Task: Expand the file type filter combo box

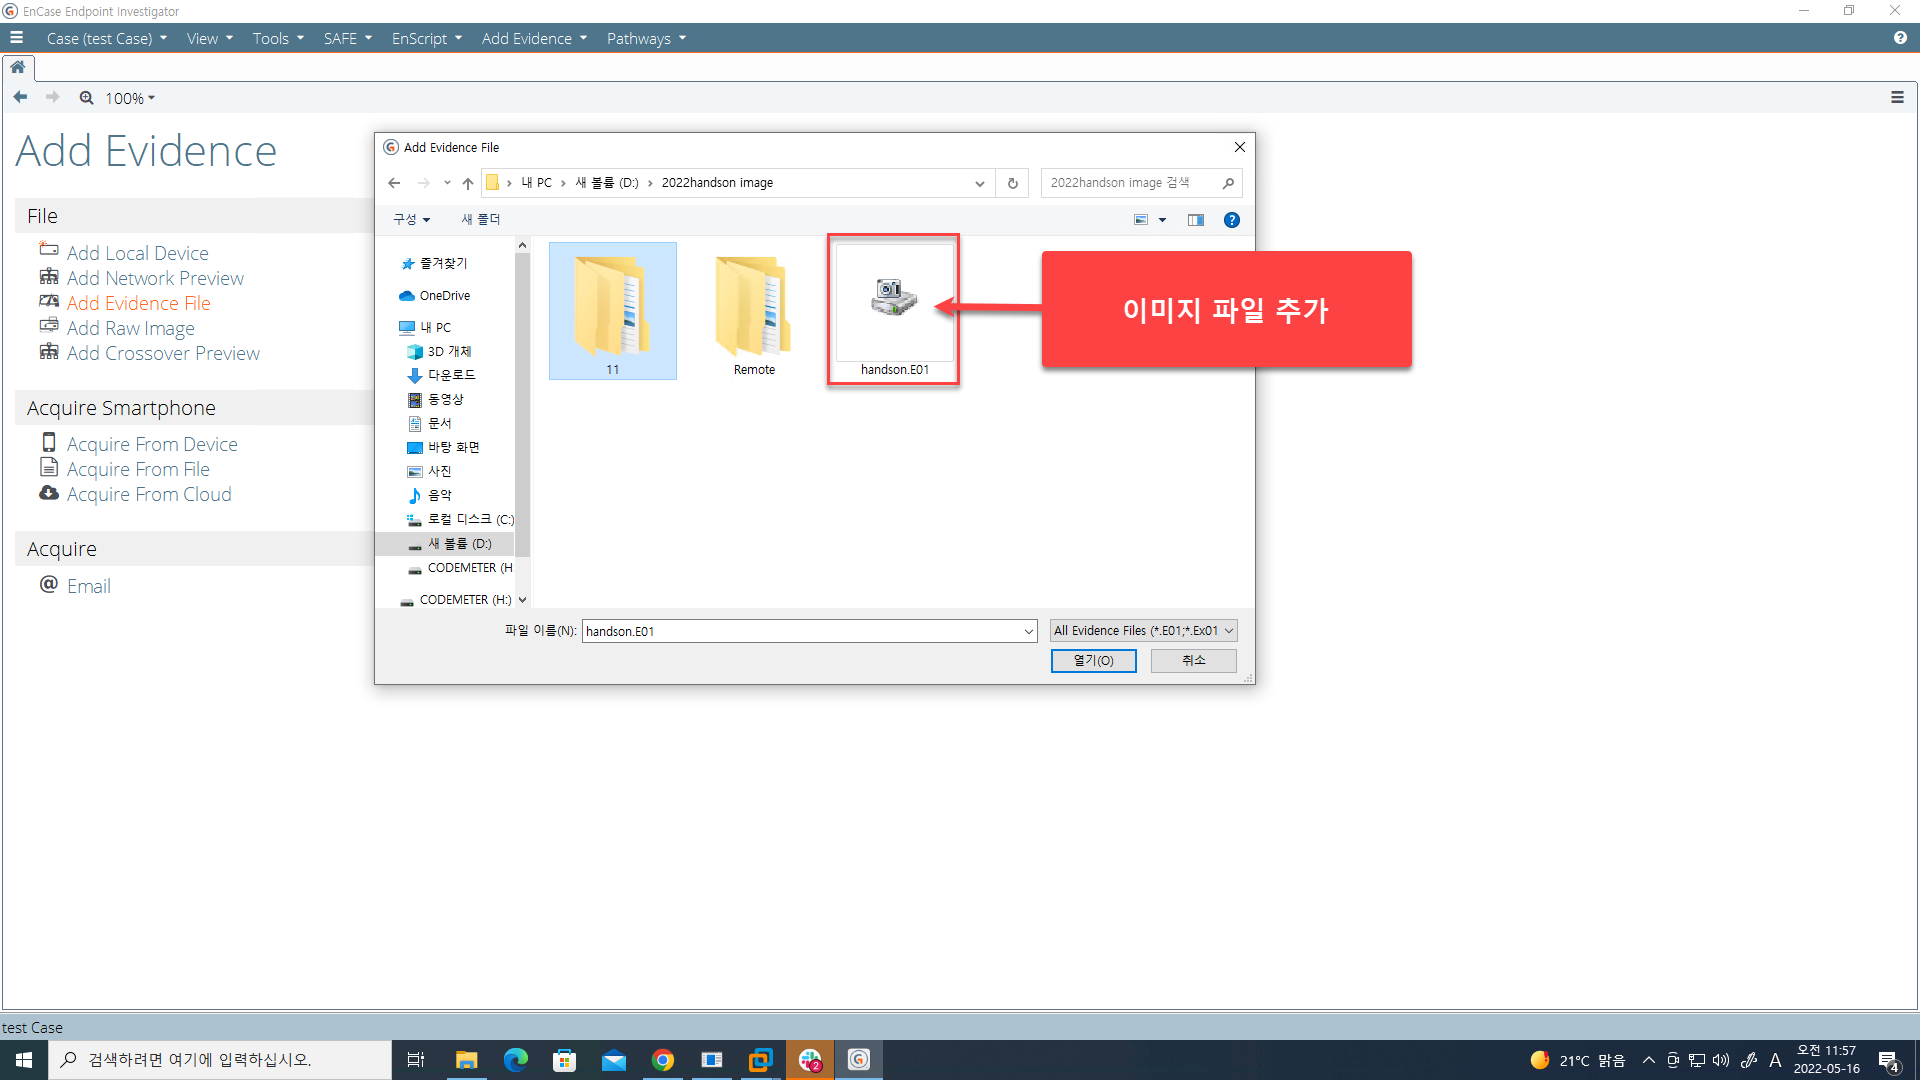Action: tap(1144, 631)
